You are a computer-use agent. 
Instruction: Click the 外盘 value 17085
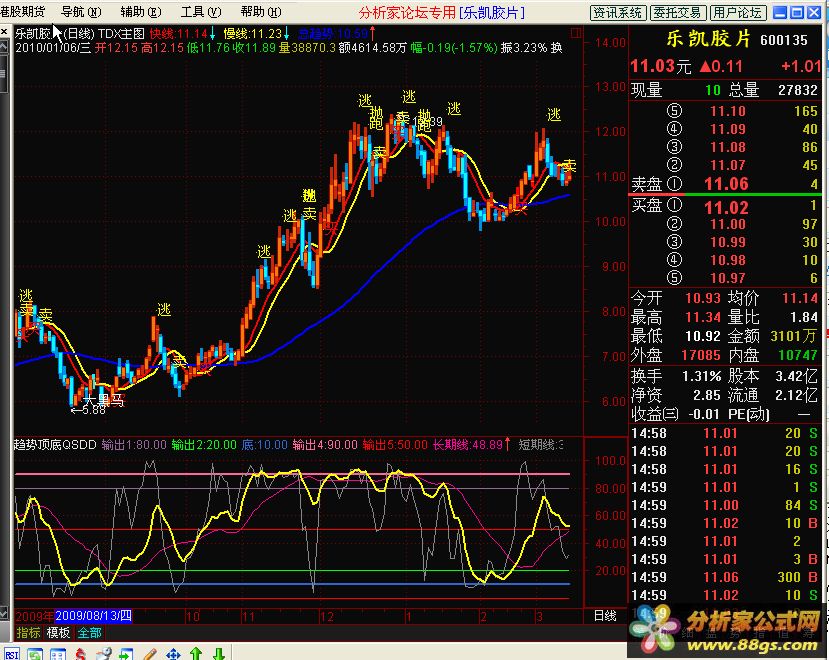[x=701, y=355]
